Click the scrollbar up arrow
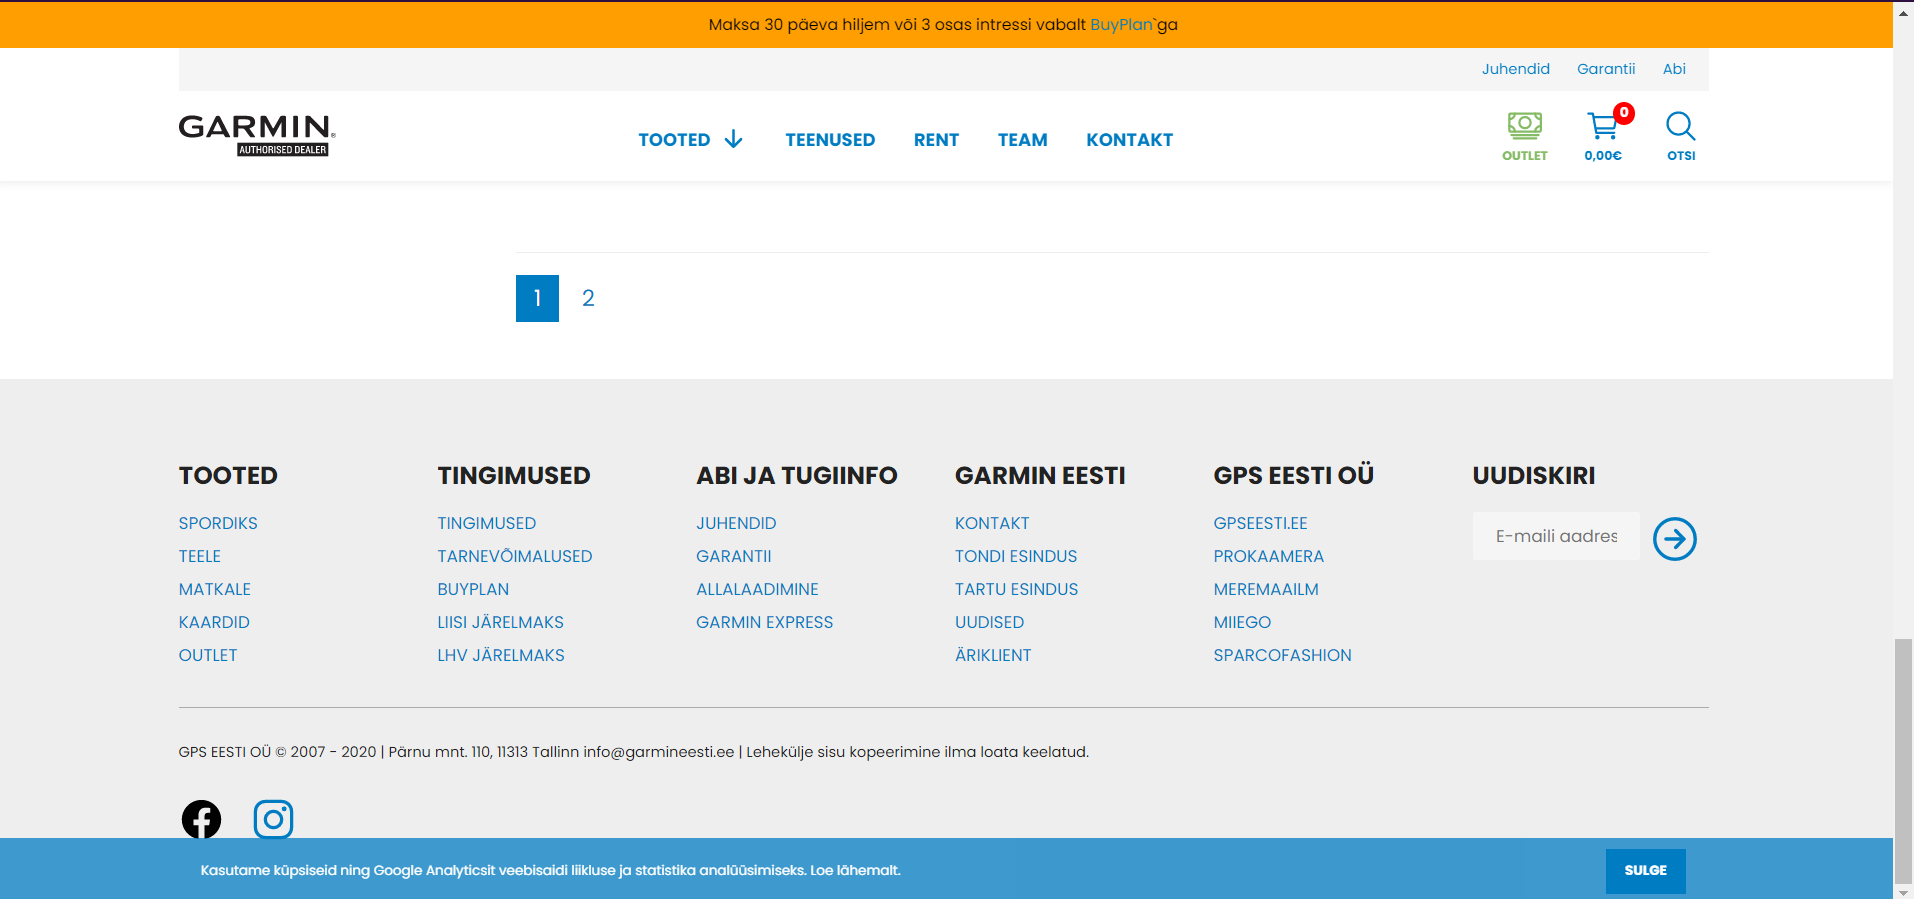1914x899 pixels. 1903,12
